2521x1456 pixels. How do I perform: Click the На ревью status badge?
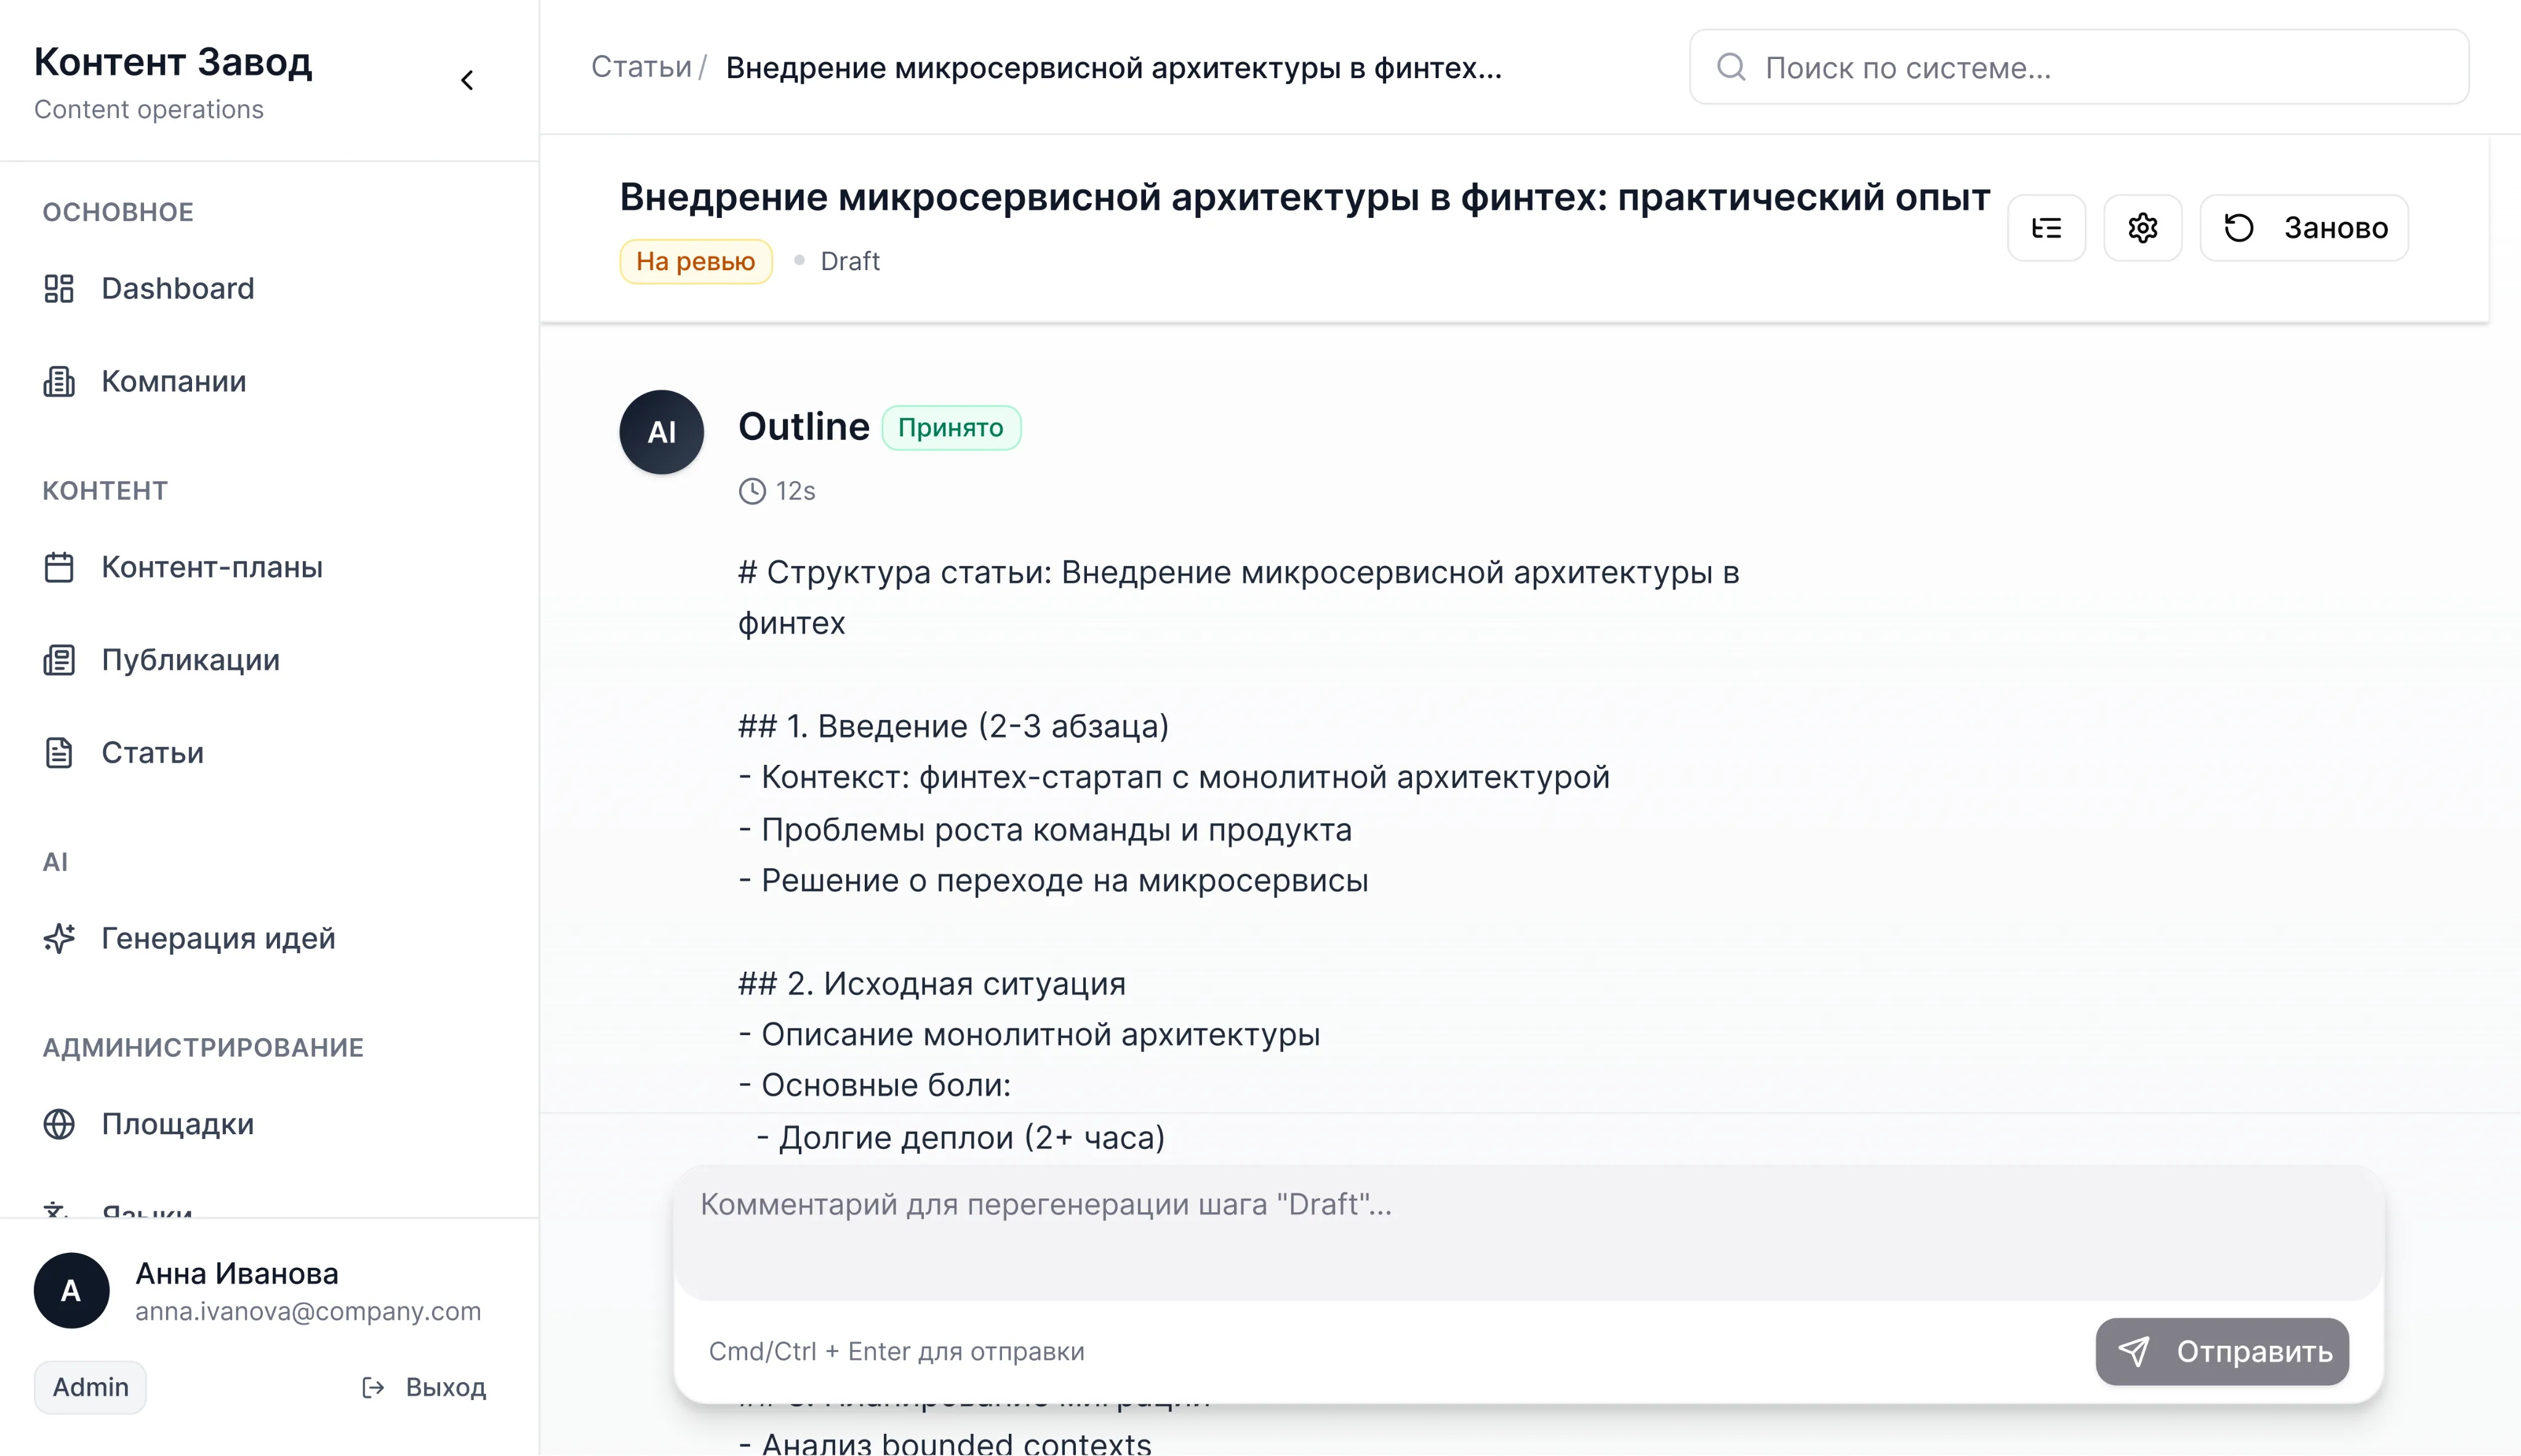[696, 261]
